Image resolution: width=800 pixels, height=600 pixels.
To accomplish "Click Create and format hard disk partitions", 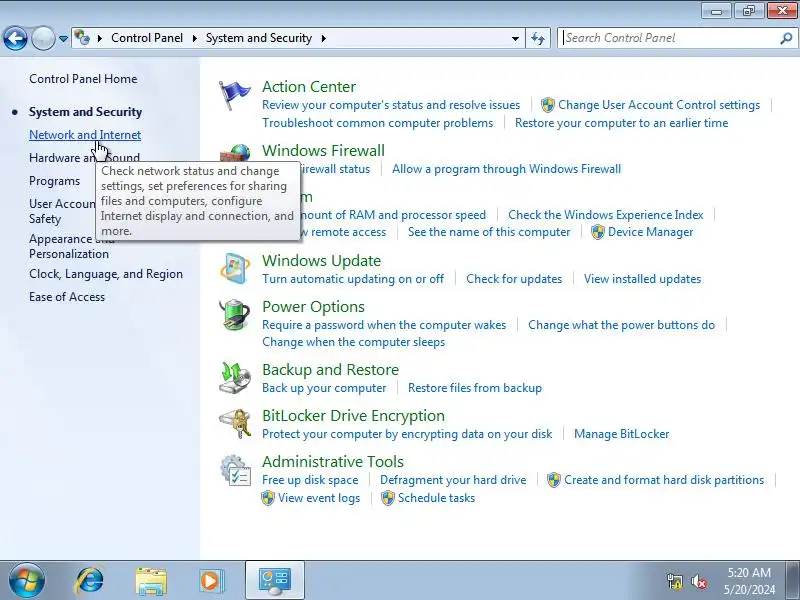I will pos(664,480).
